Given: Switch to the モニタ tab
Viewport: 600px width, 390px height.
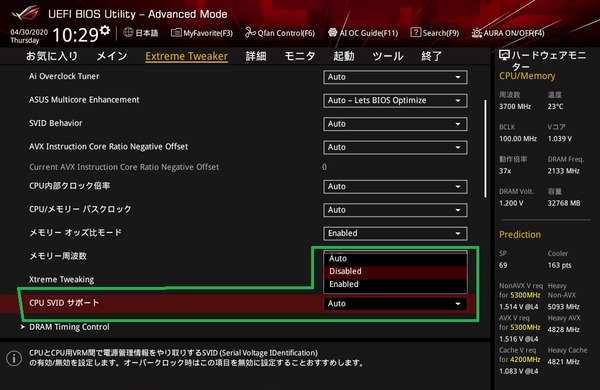Looking at the screenshot, I should [x=300, y=56].
